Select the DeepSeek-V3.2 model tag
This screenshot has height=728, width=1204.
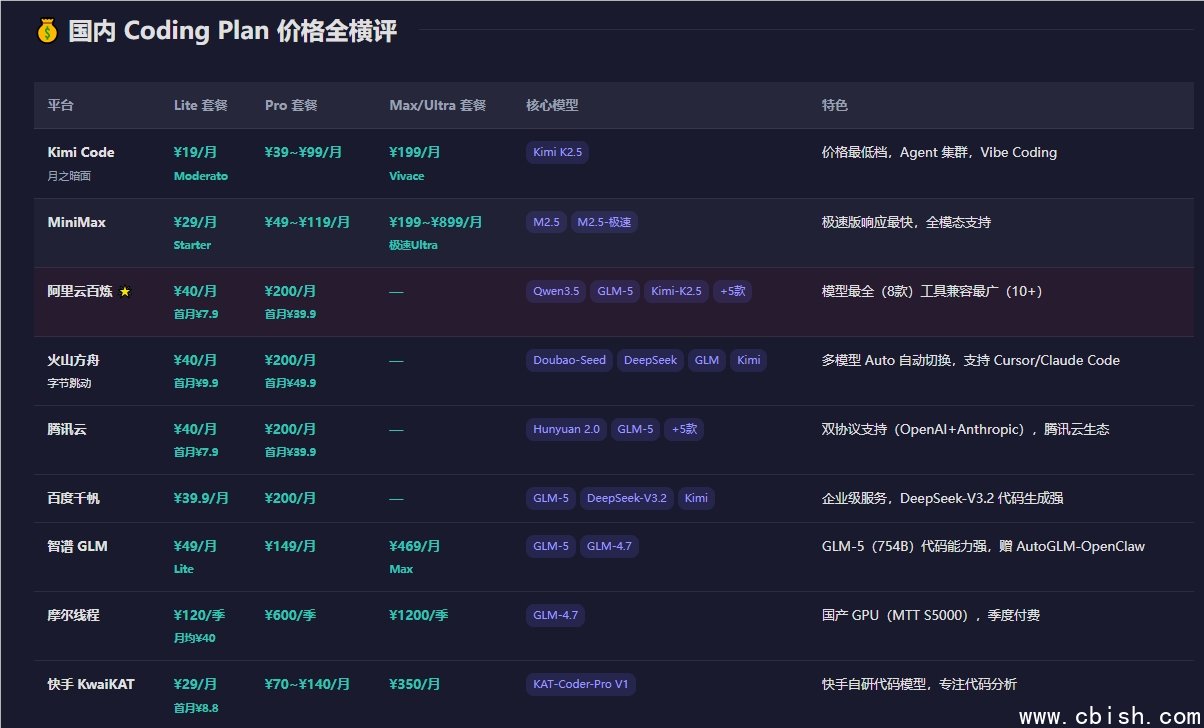pyautogui.click(x=626, y=498)
